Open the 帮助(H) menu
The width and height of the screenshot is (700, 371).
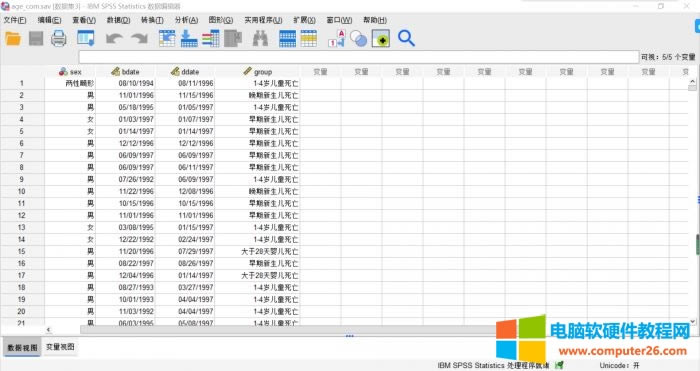click(x=375, y=20)
